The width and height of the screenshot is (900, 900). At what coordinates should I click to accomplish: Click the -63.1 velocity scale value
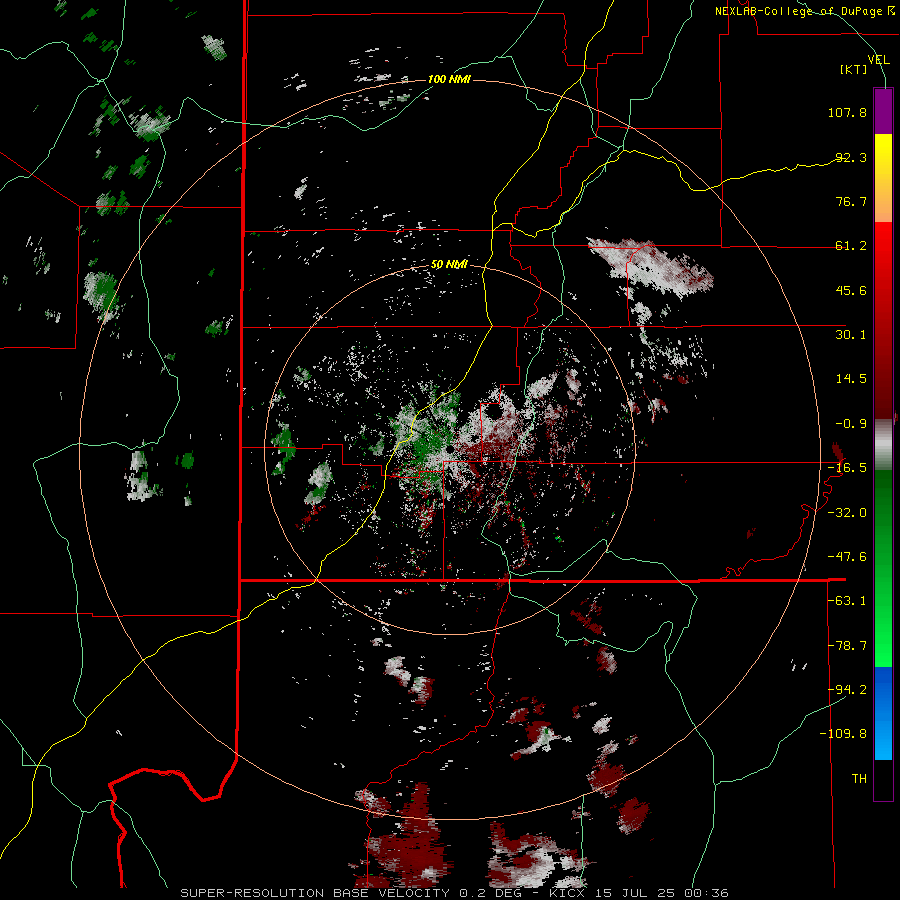click(847, 601)
